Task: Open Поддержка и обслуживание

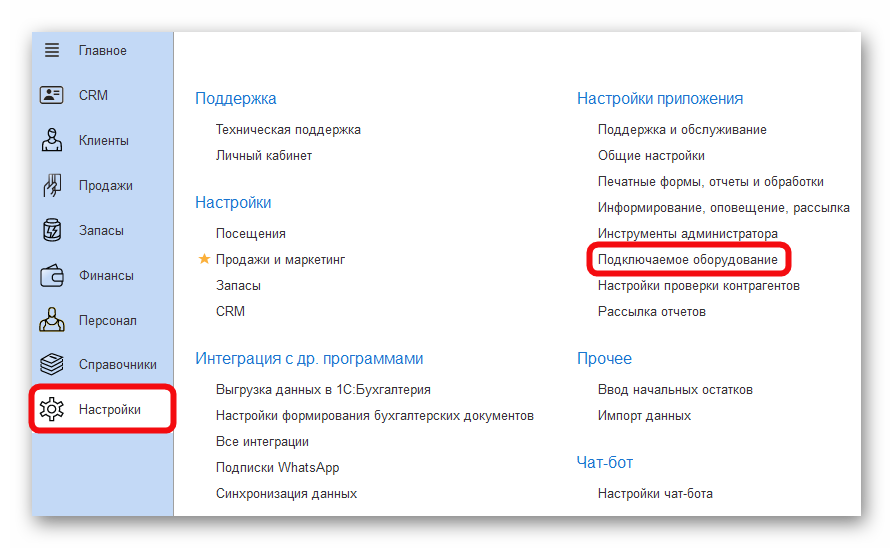Action: [x=682, y=130]
